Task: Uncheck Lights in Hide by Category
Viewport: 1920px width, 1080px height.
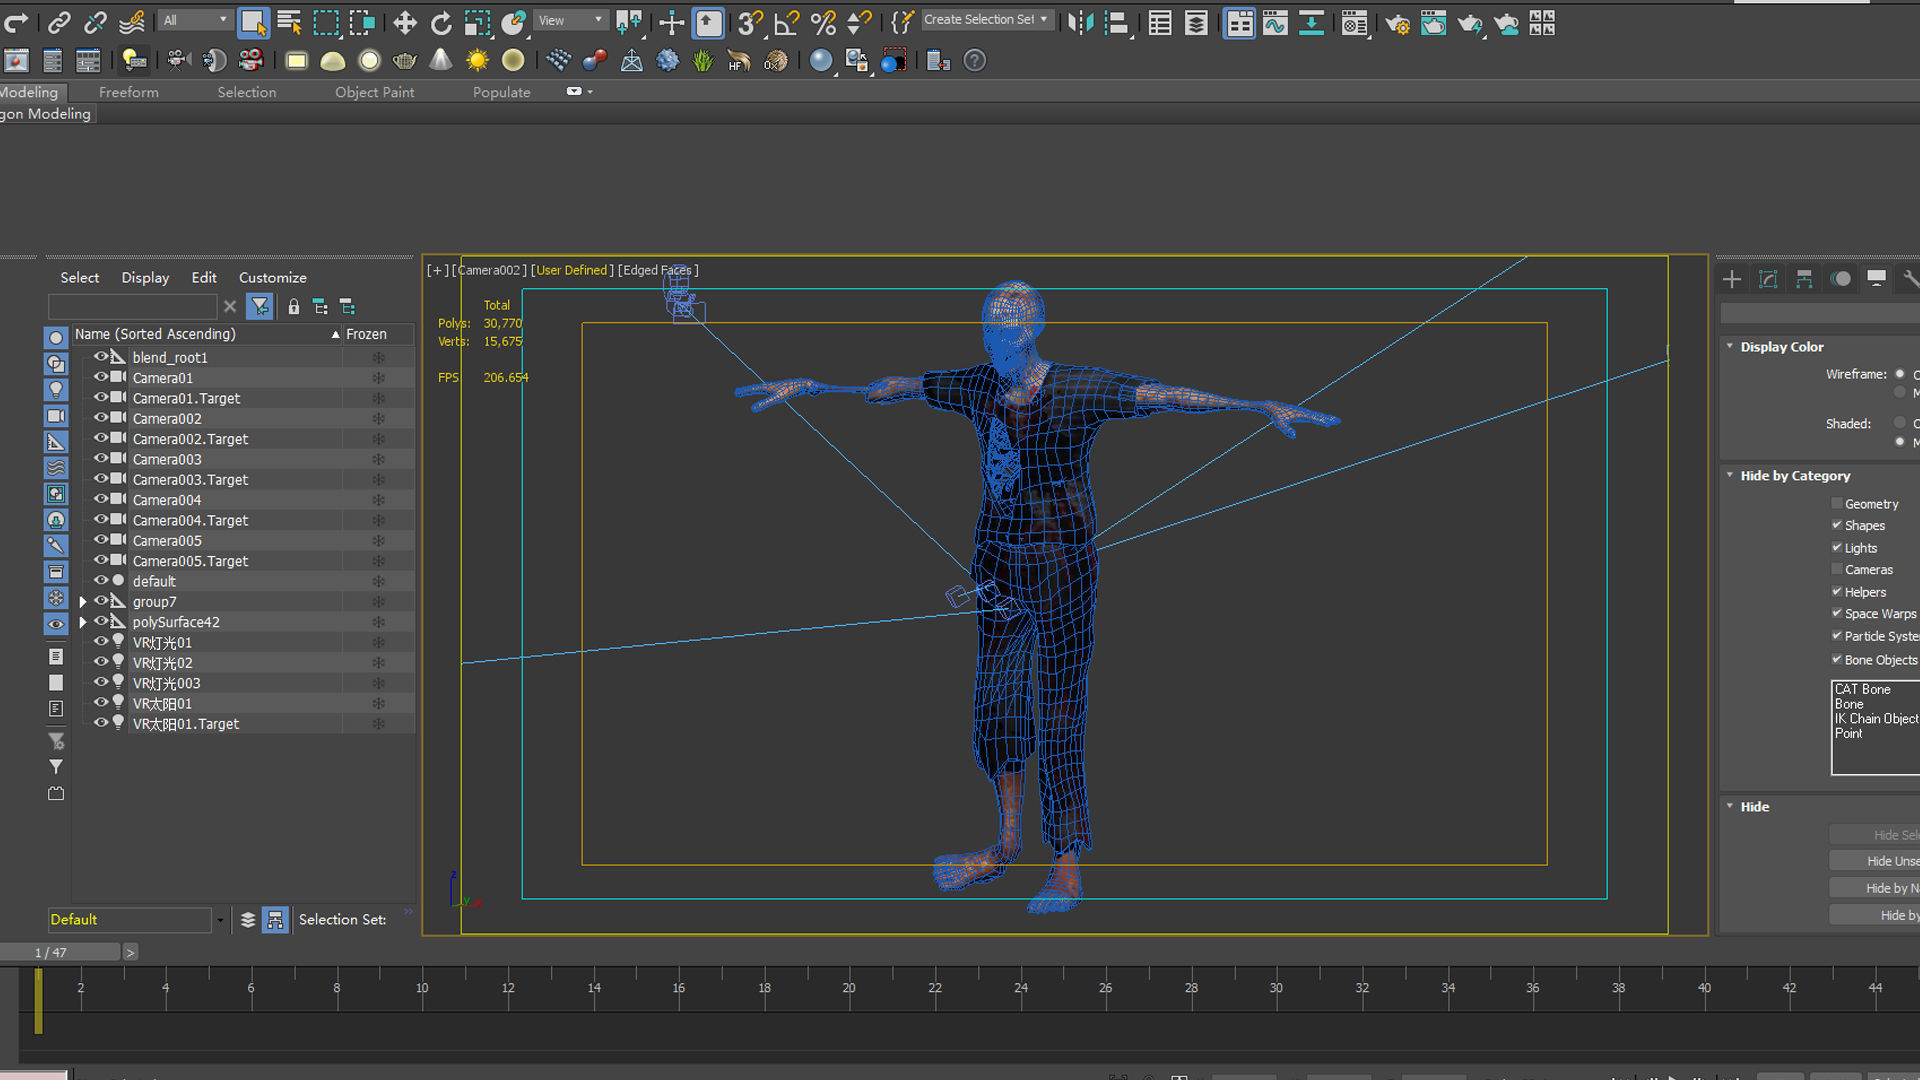Action: pos(1836,547)
